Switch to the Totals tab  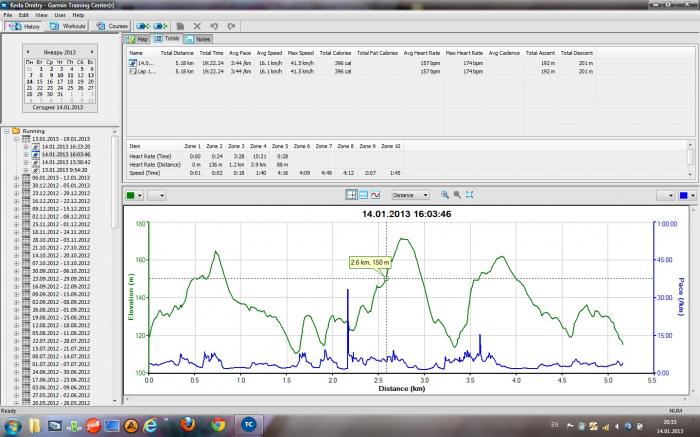click(x=167, y=39)
